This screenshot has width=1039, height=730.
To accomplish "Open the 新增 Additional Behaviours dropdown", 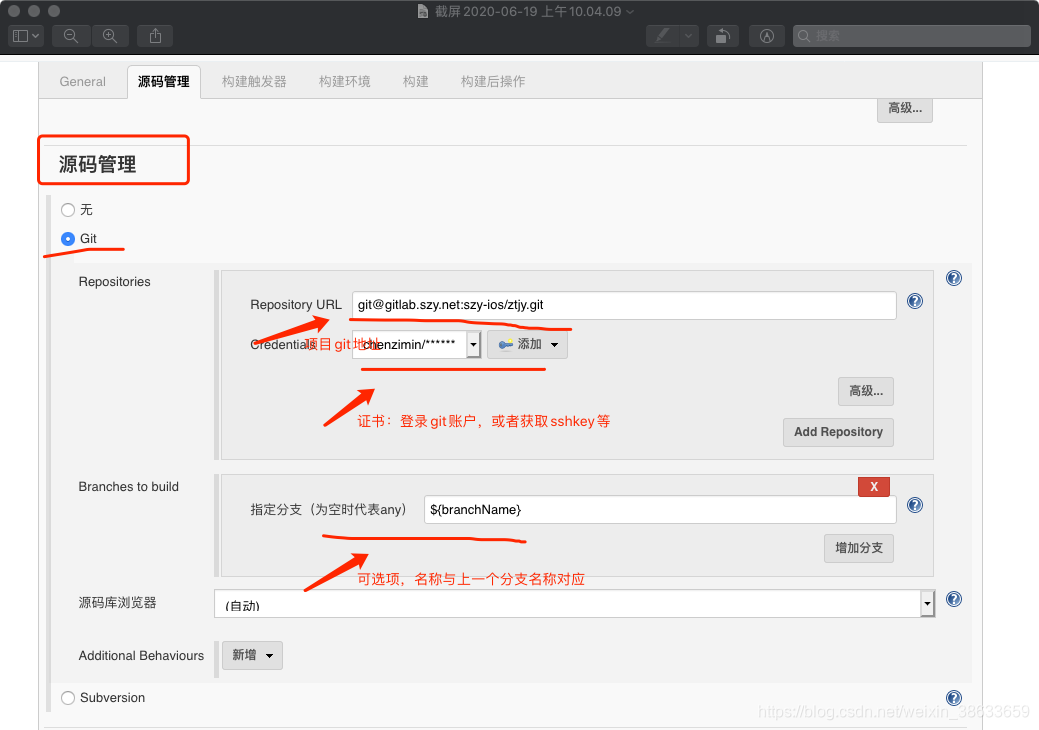I will [252, 655].
